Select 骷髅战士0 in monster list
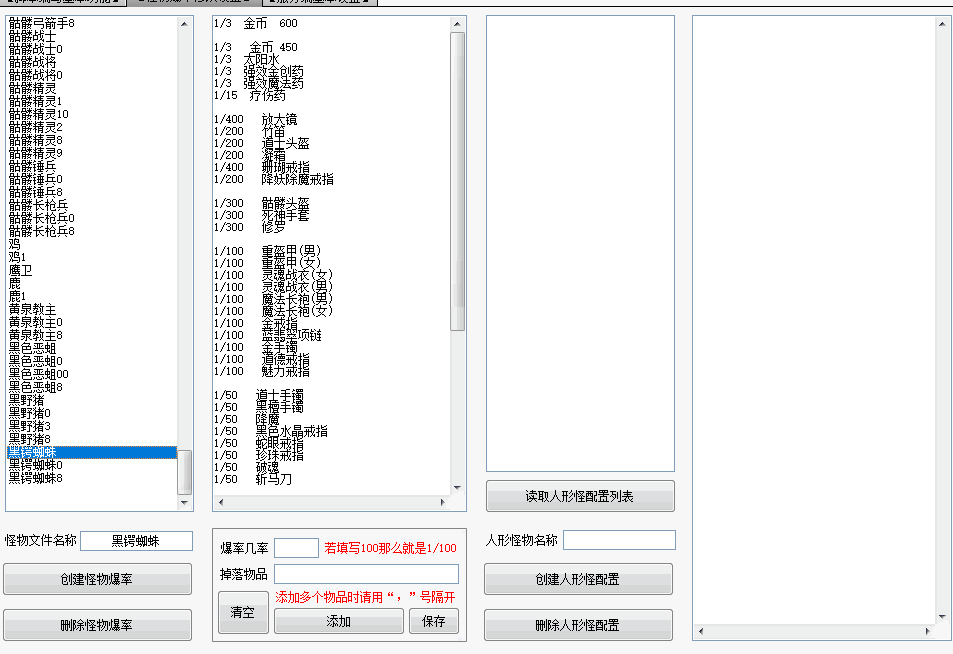The width and height of the screenshot is (953, 654). (35, 49)
